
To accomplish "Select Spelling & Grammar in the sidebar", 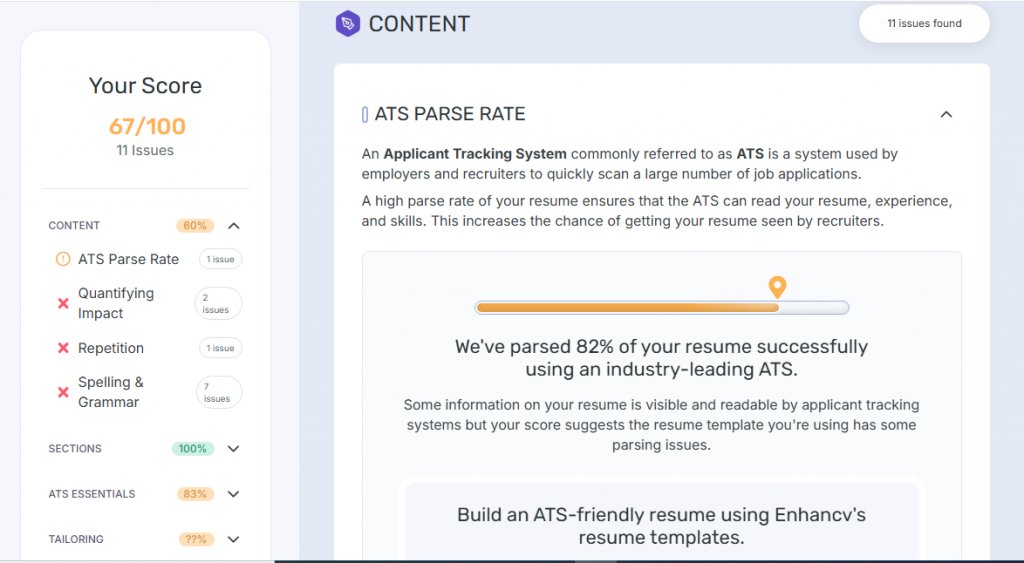I will 110,392.
